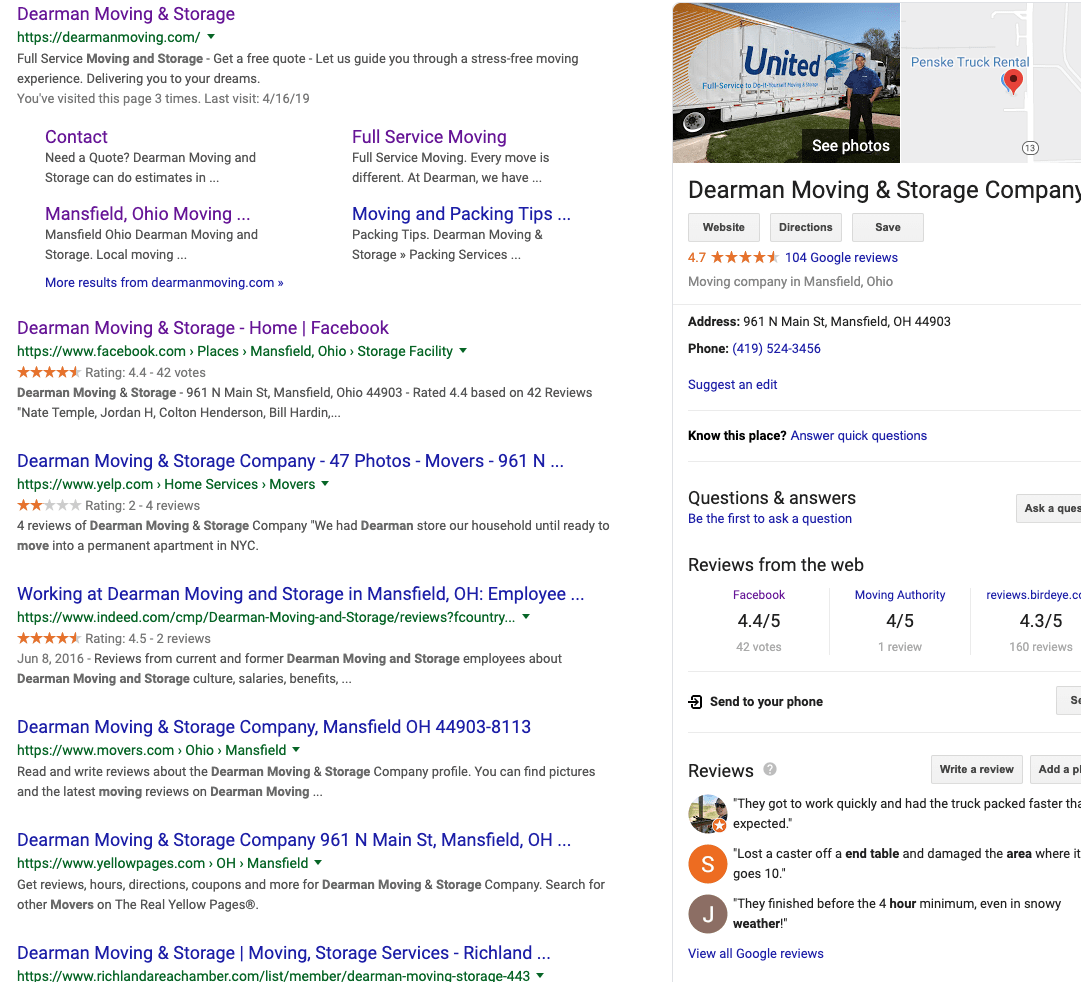Open Facebook in Reviews from the web
The width and height of the screenshot is (1081, 982).
point(758,595)
